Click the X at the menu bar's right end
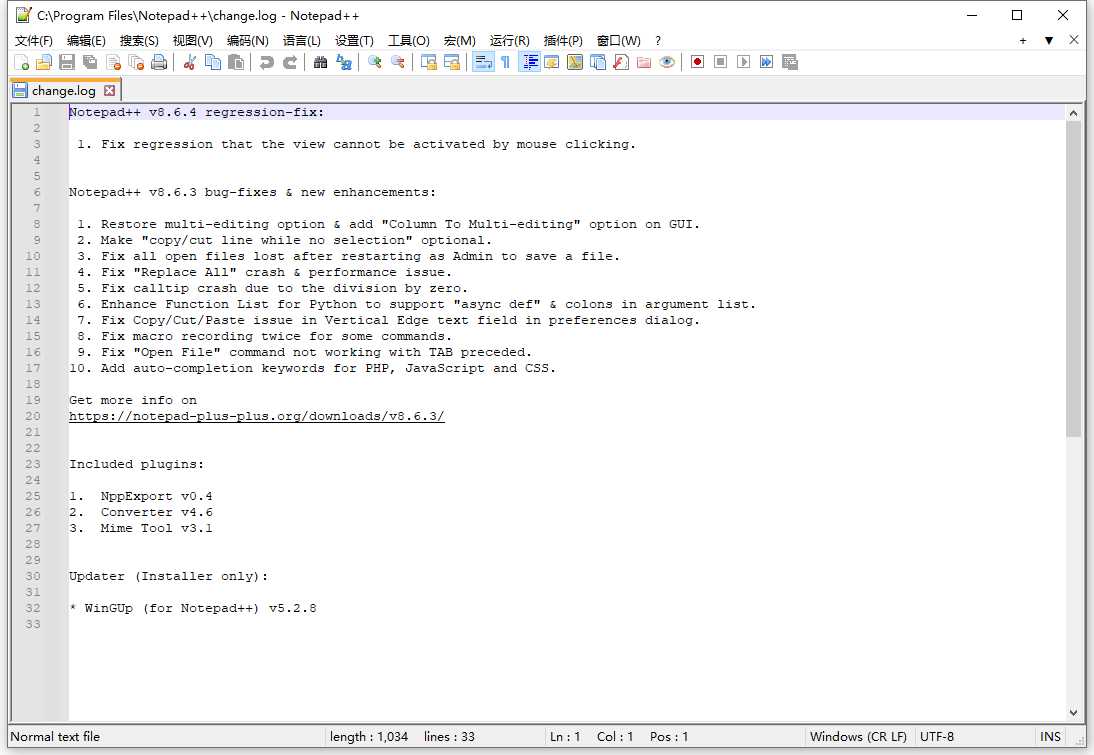This screenshot has width=1094, height=755. click(1074, 40)
